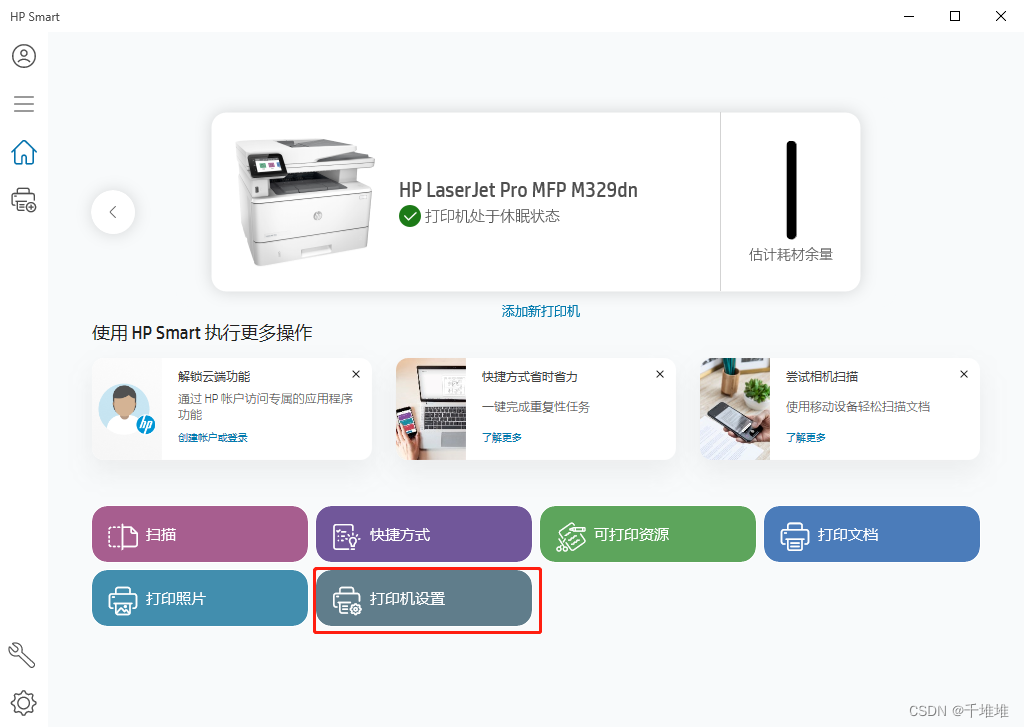Dismiss the 解锁云端功能 card
The width and height of the screenshot is (1024, 727).
(356, 374)
